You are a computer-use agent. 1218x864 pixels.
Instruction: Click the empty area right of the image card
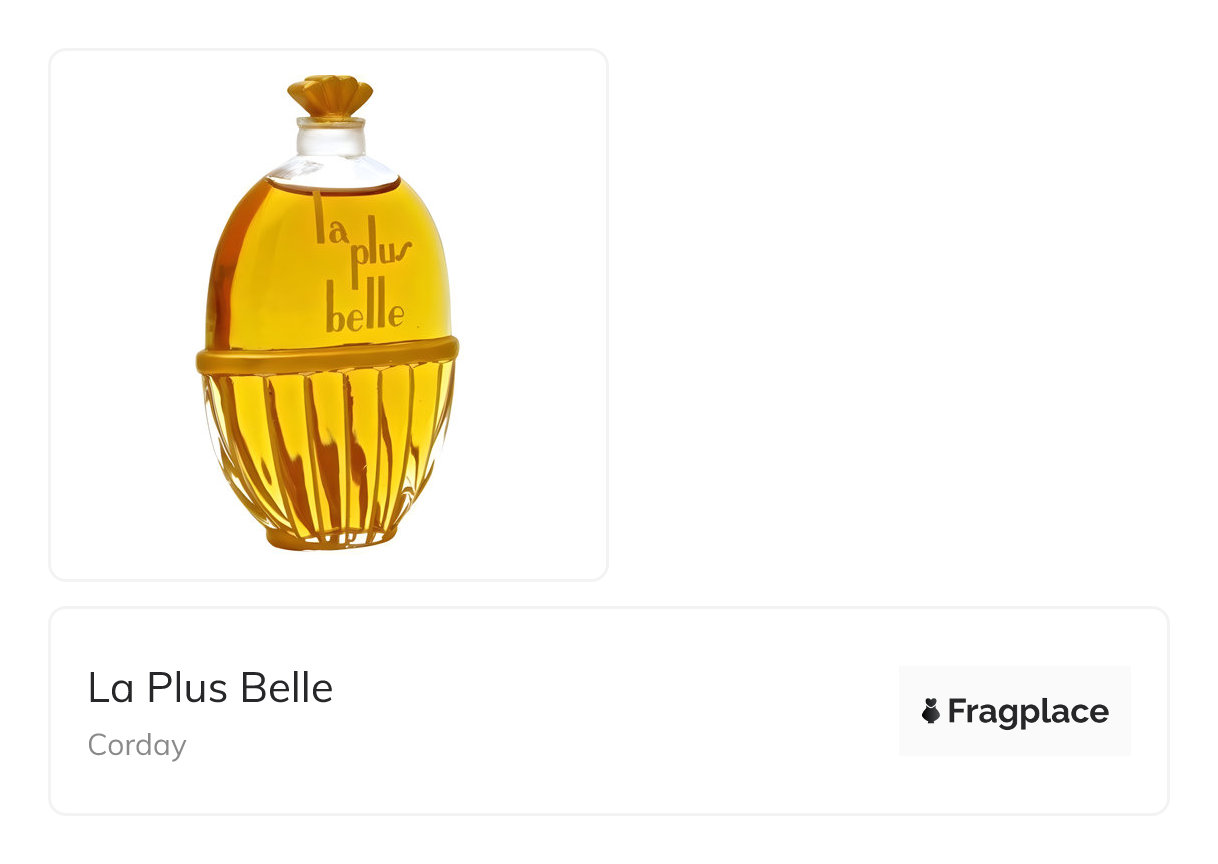[890, 314]
